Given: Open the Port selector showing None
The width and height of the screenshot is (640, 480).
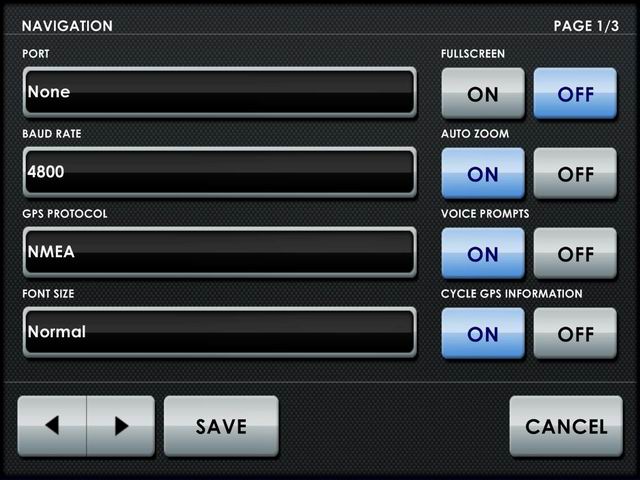Looking at the screenshot, I should [x=220, y=92].
